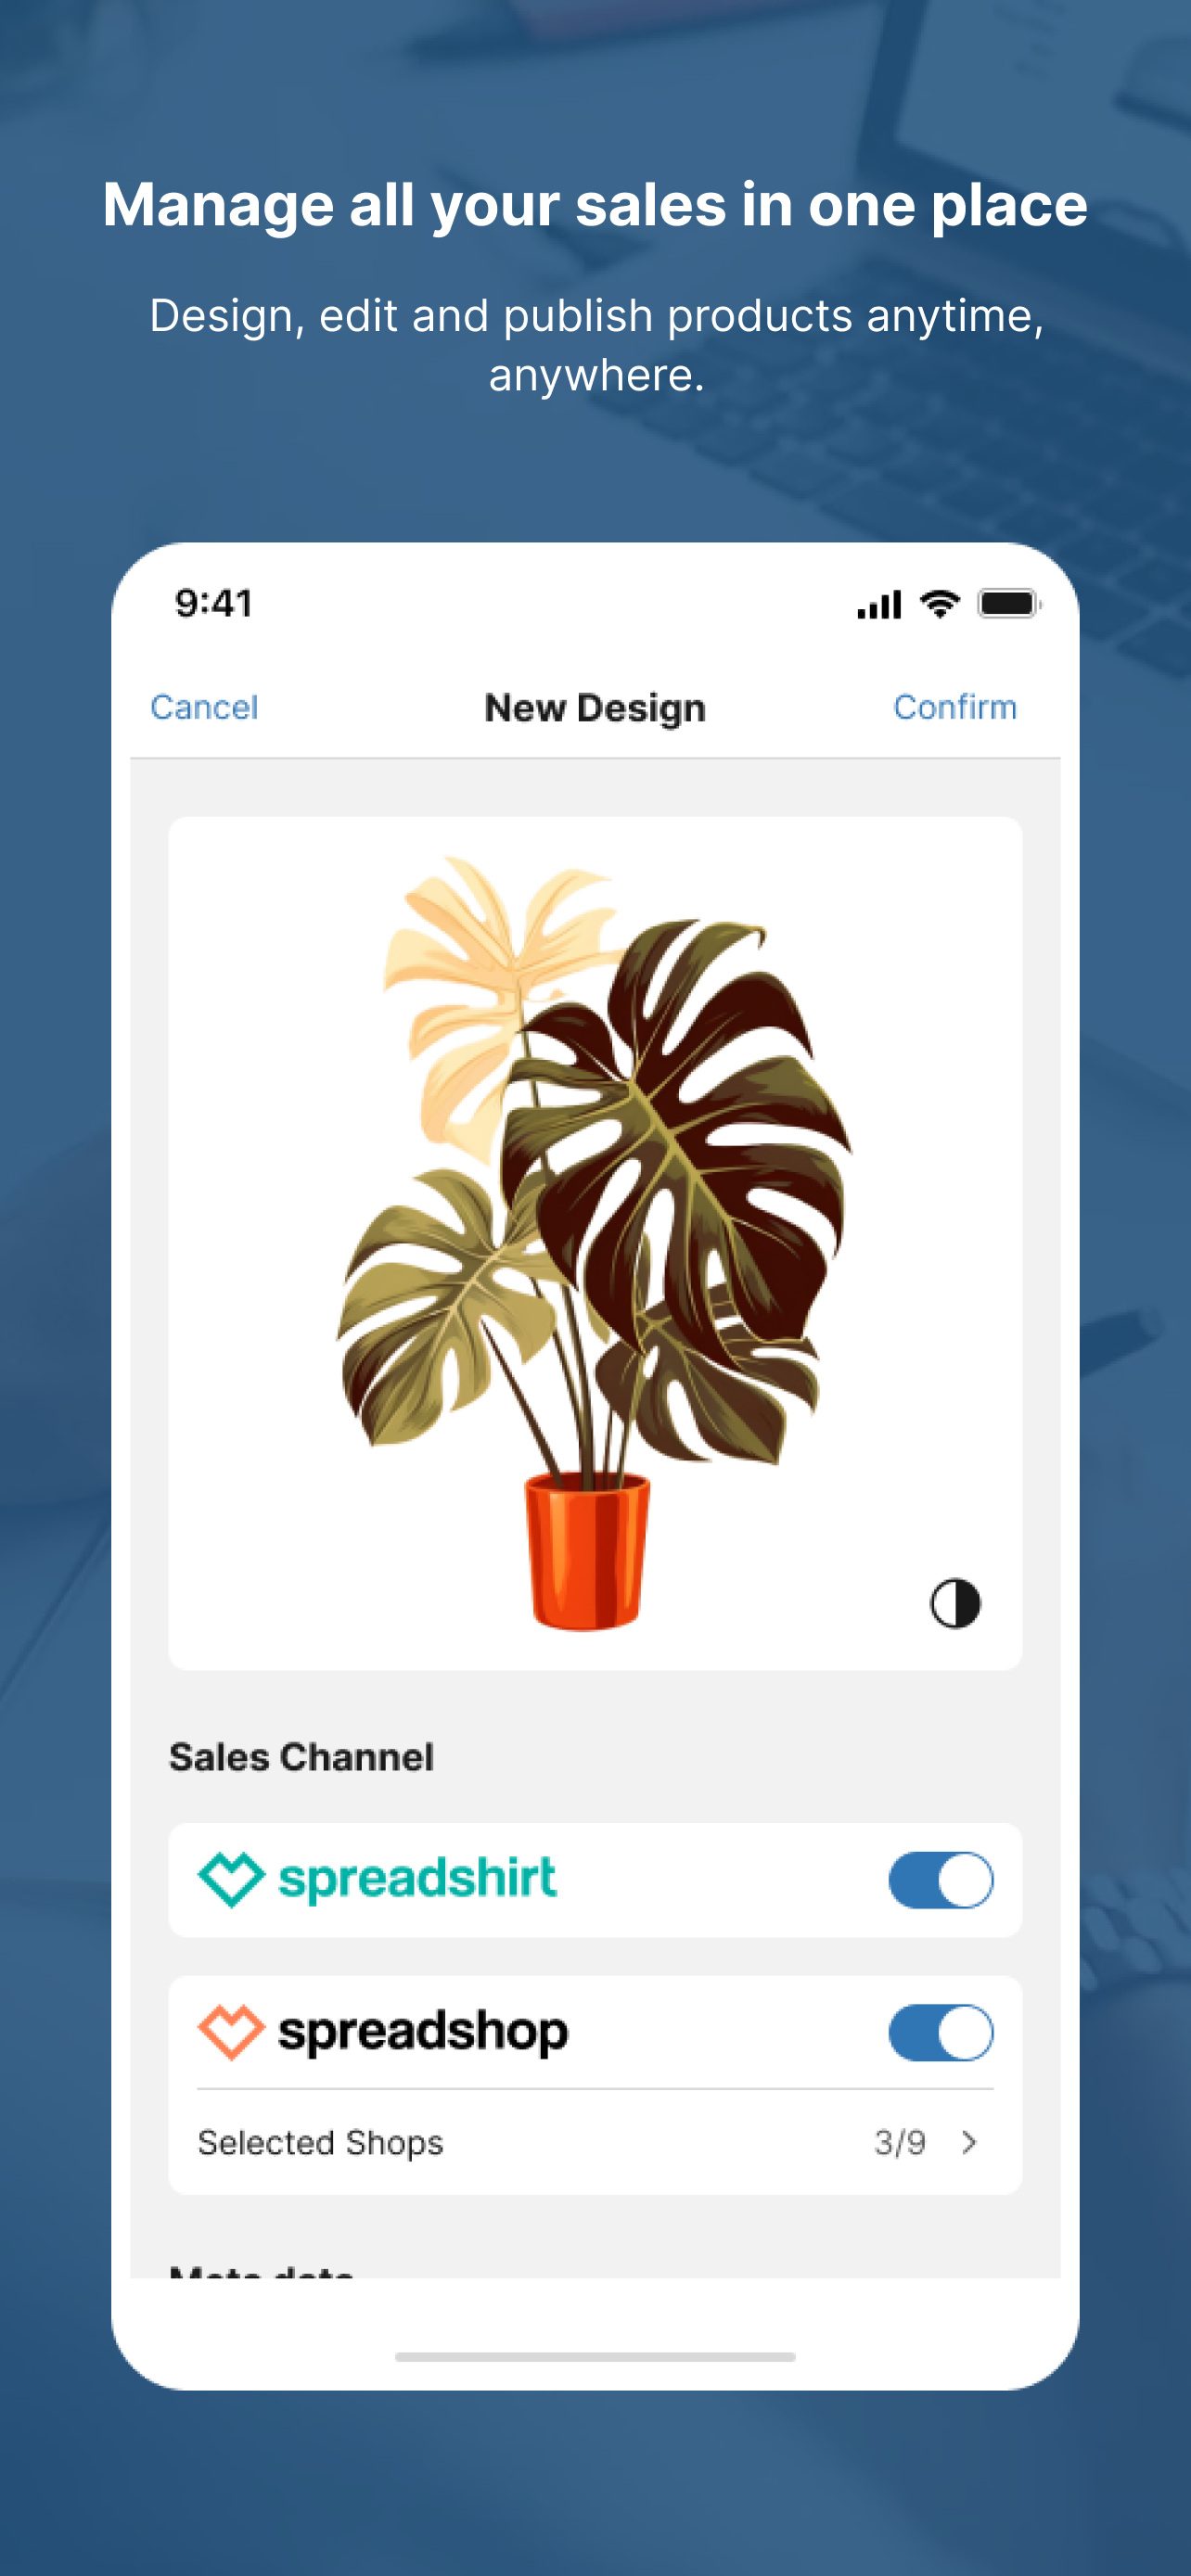Tap the Wi-Fi status icon
The height and width of the screenshot is (2576, 1191).
point(939,604)
